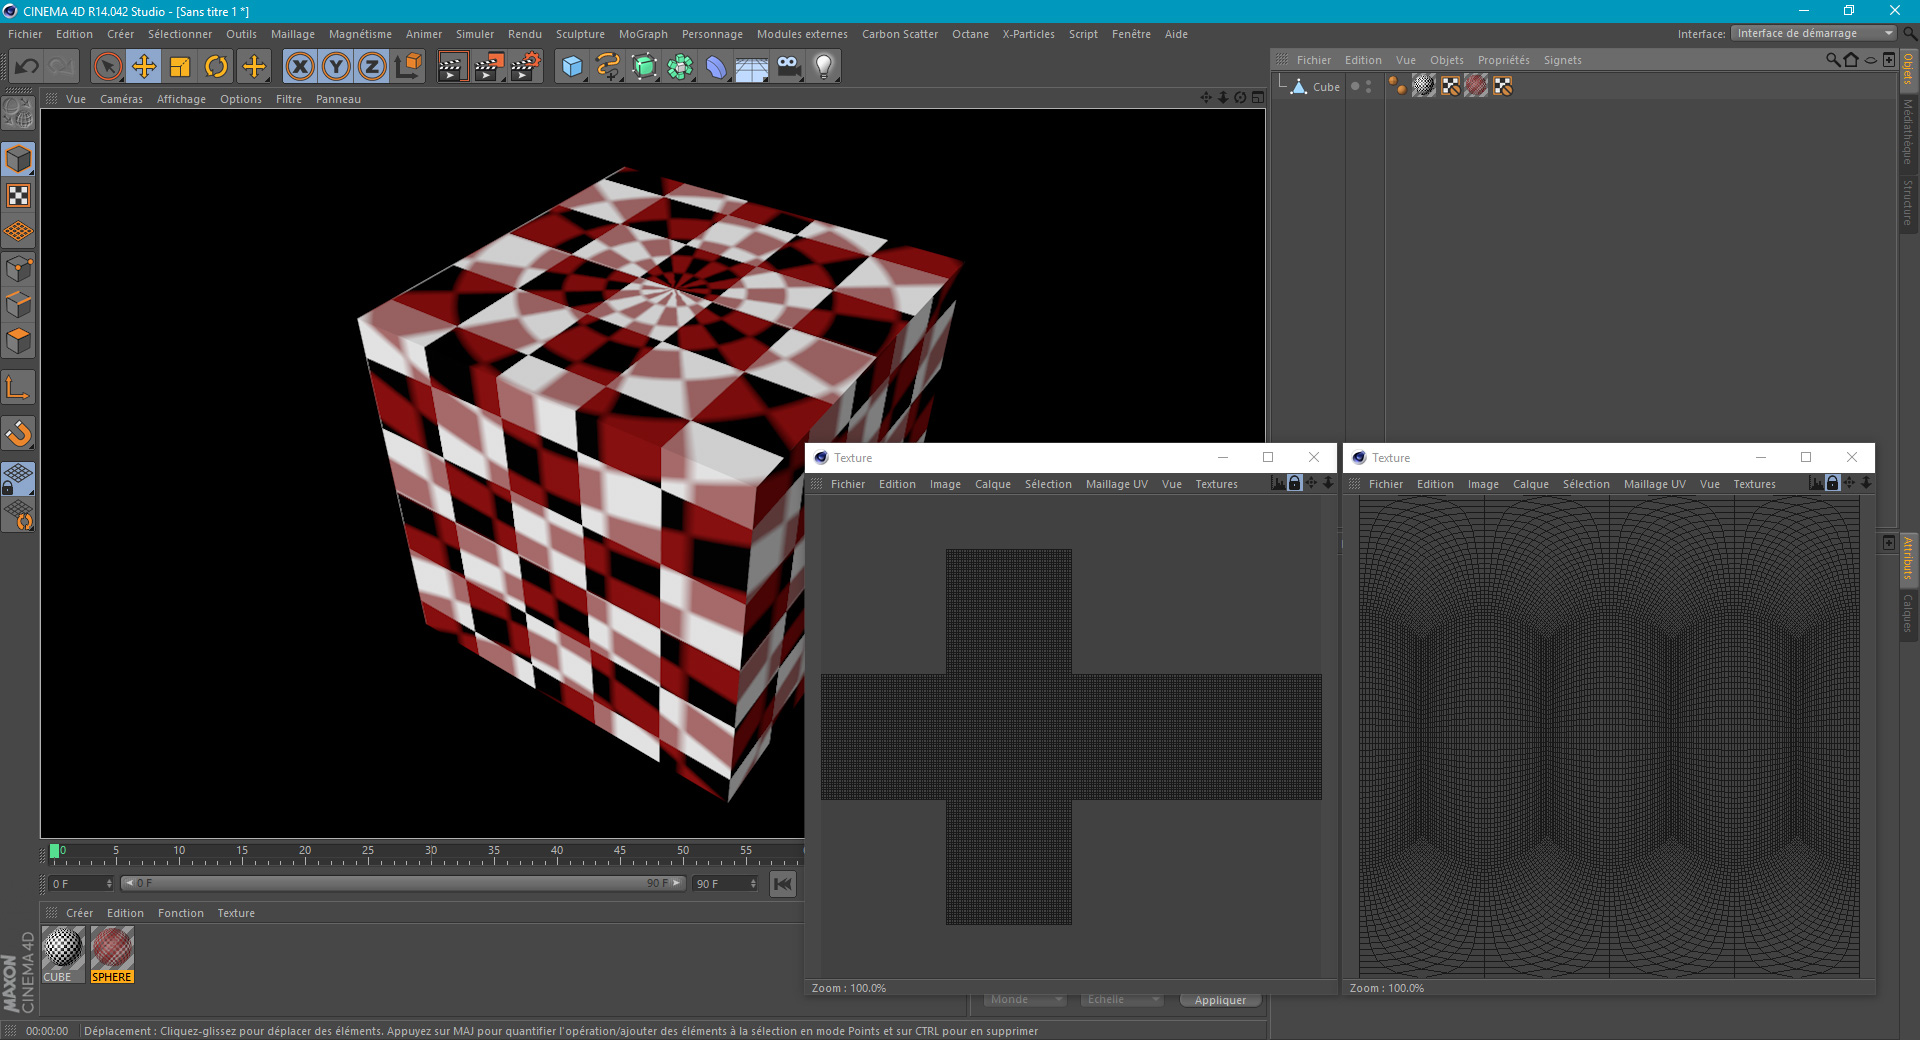Toggle the X axis lock
The width and height of the screenshot is (1920, 1040).
(300, 67)
